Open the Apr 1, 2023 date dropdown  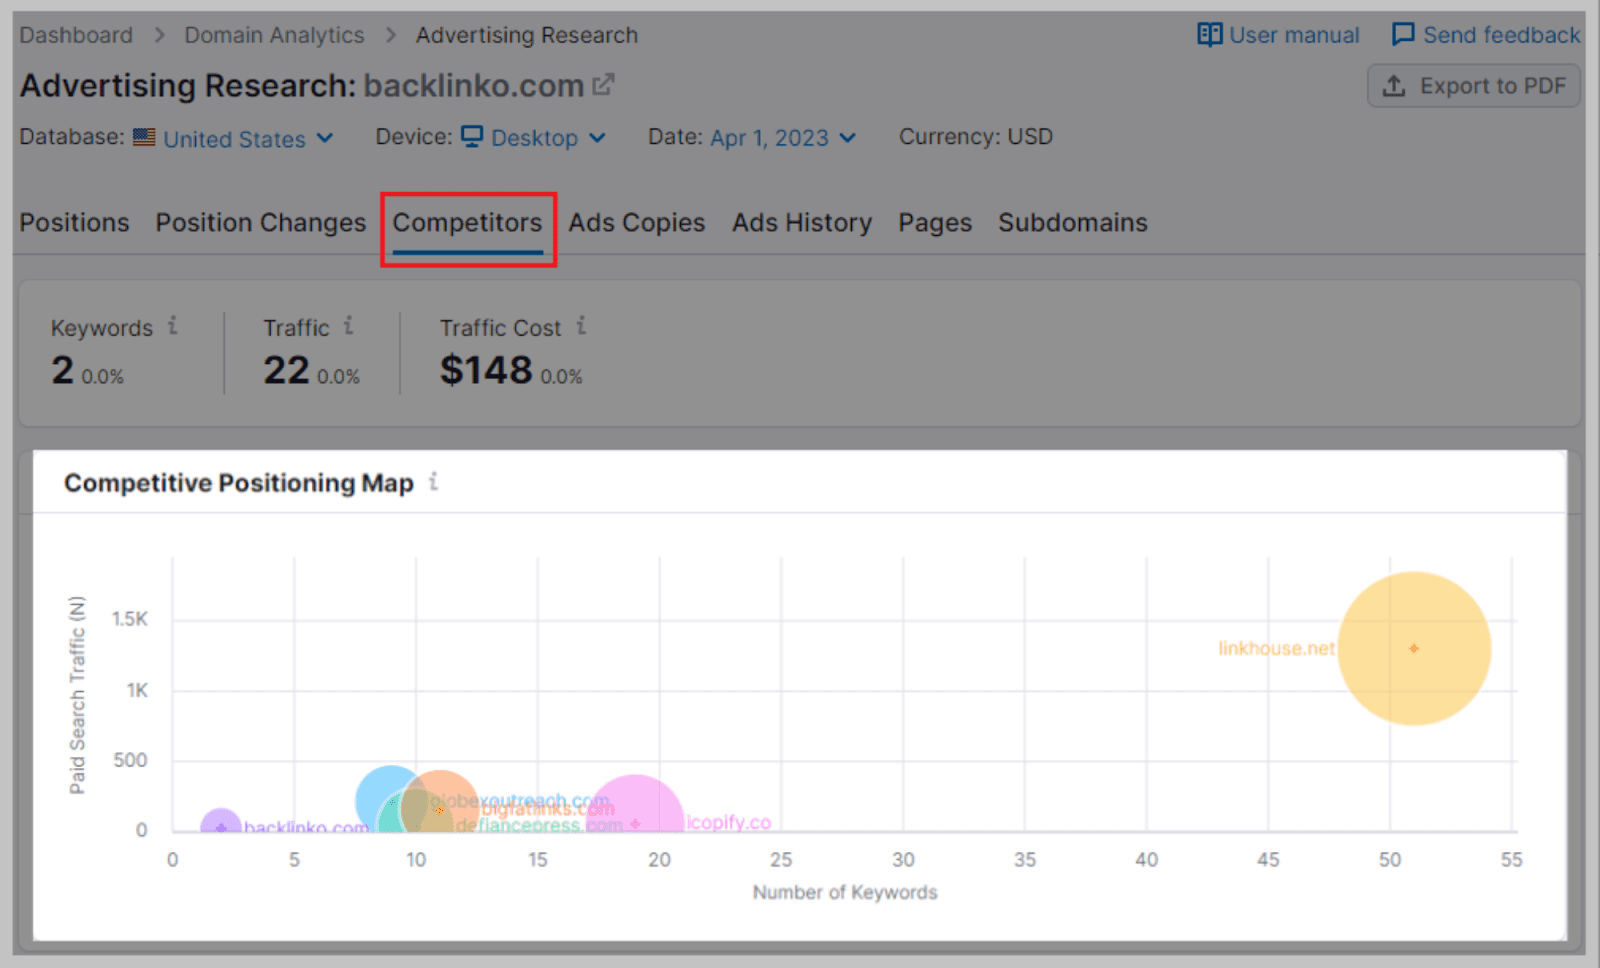tap(783, 138)
